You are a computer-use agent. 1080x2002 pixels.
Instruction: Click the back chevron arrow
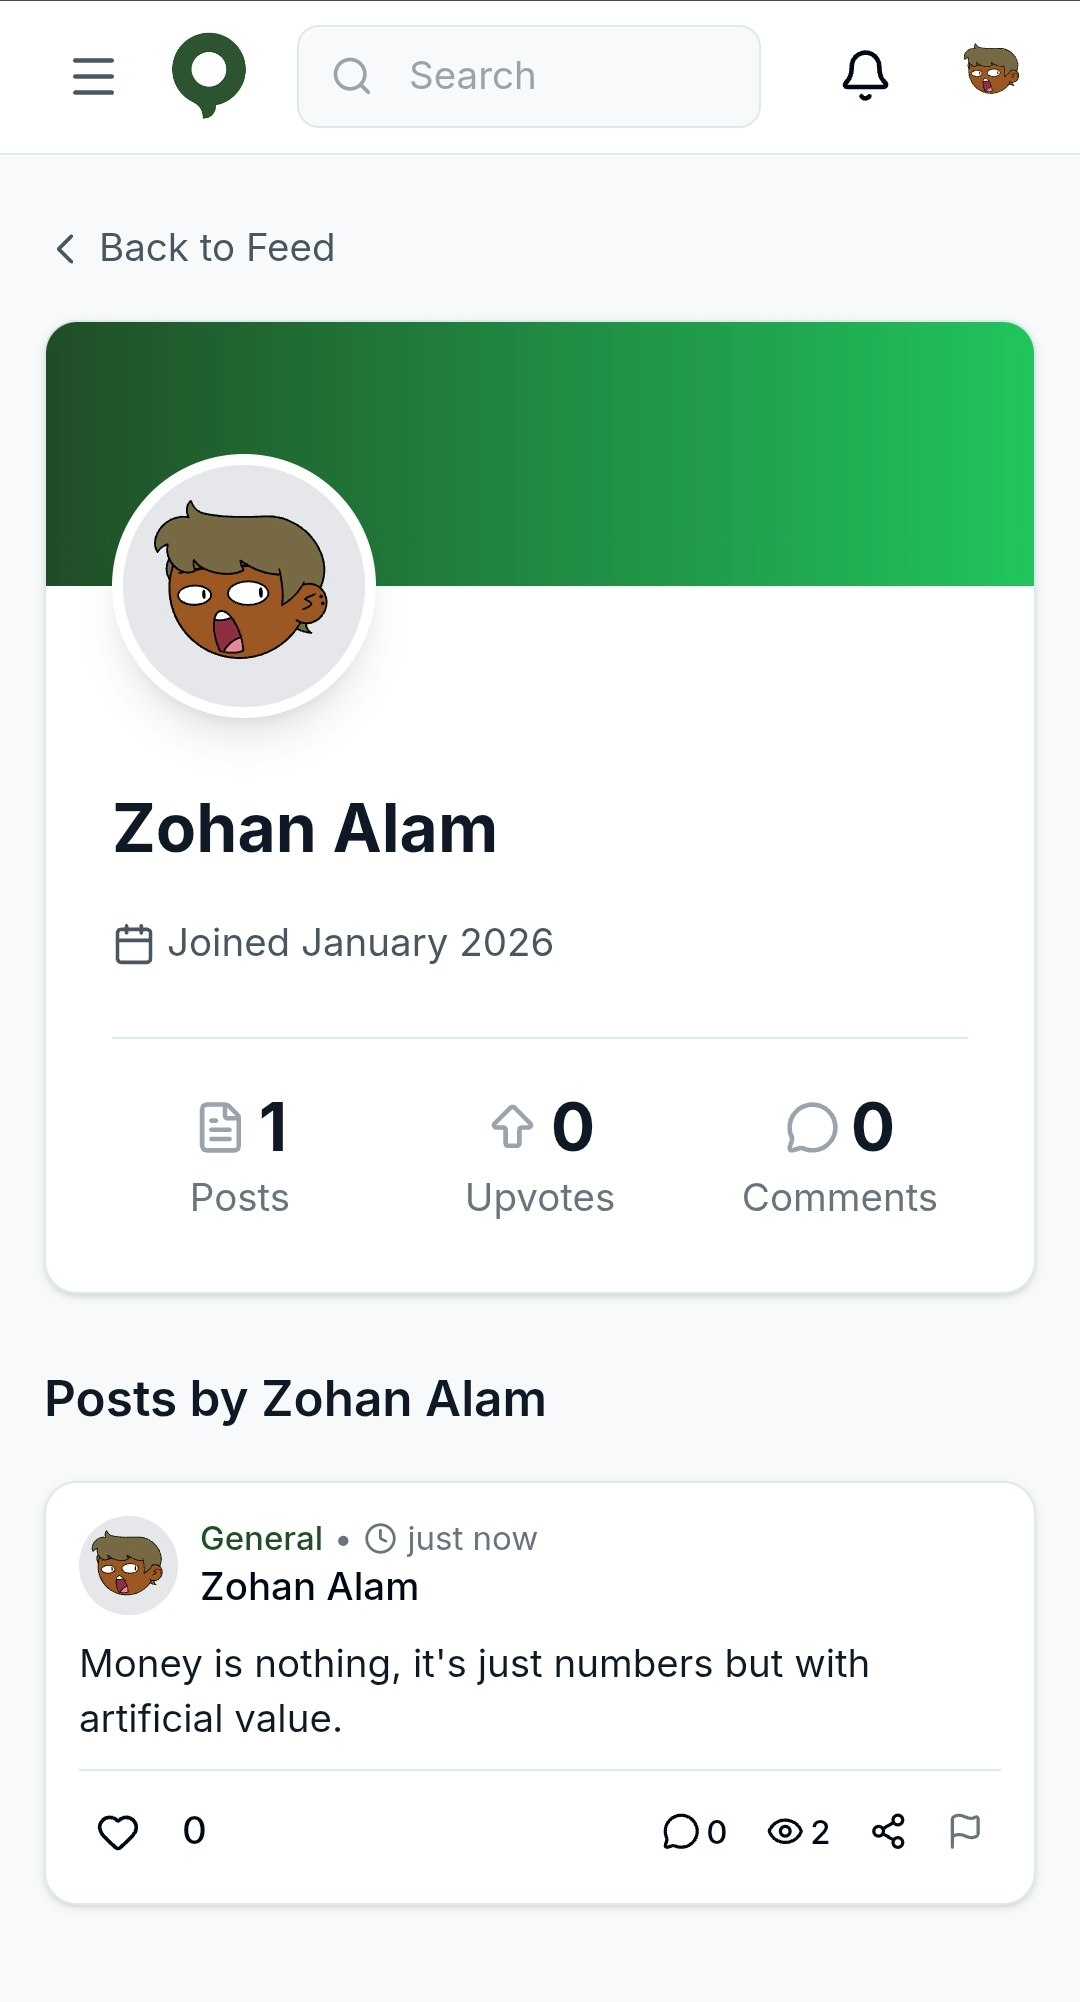[66, 249]
